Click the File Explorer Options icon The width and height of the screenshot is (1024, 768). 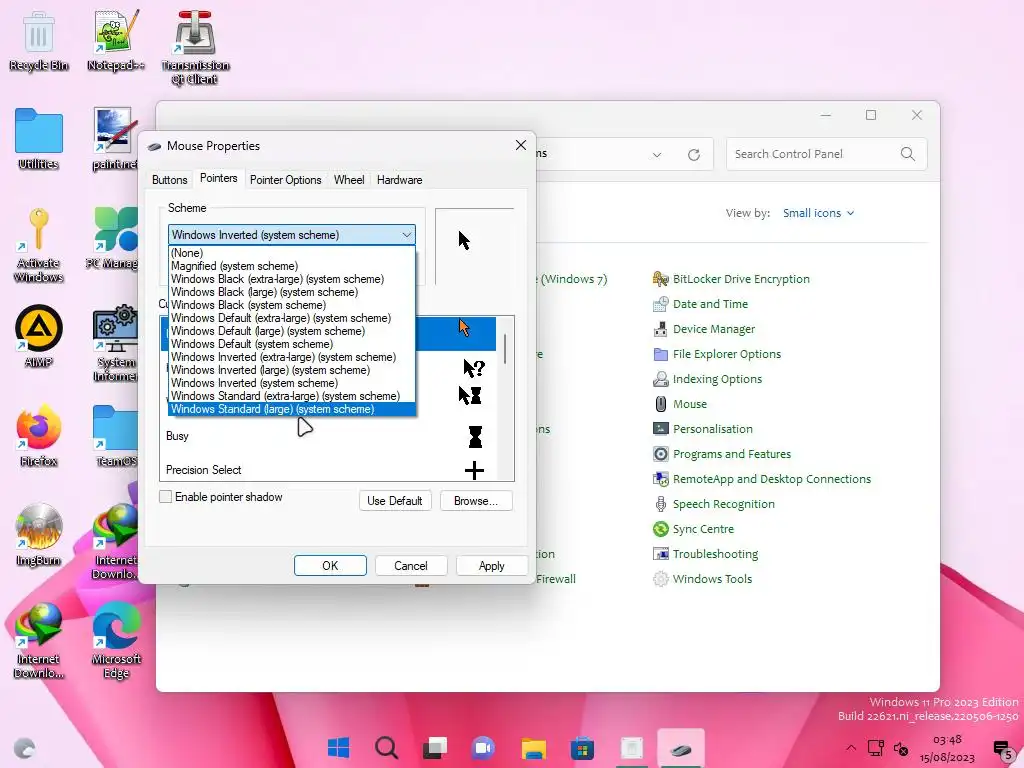[x=660, y=354]
